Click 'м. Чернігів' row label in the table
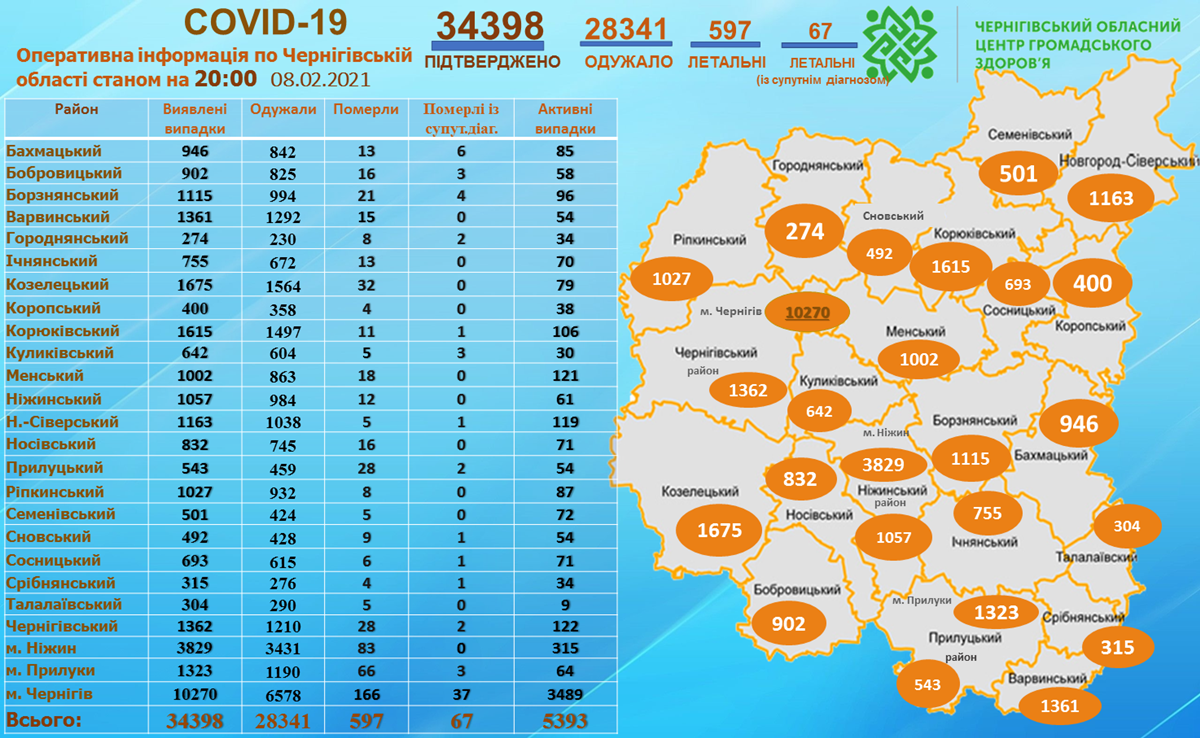The image size is (1200, 738). (x=50, y=693)
